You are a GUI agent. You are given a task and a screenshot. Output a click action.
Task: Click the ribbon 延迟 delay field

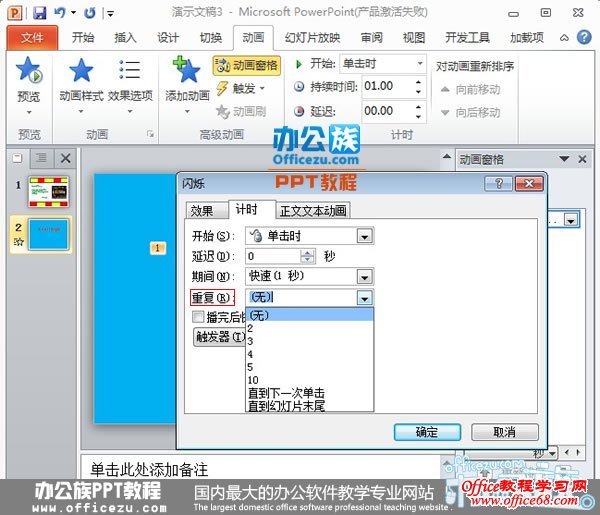[387, 111]
